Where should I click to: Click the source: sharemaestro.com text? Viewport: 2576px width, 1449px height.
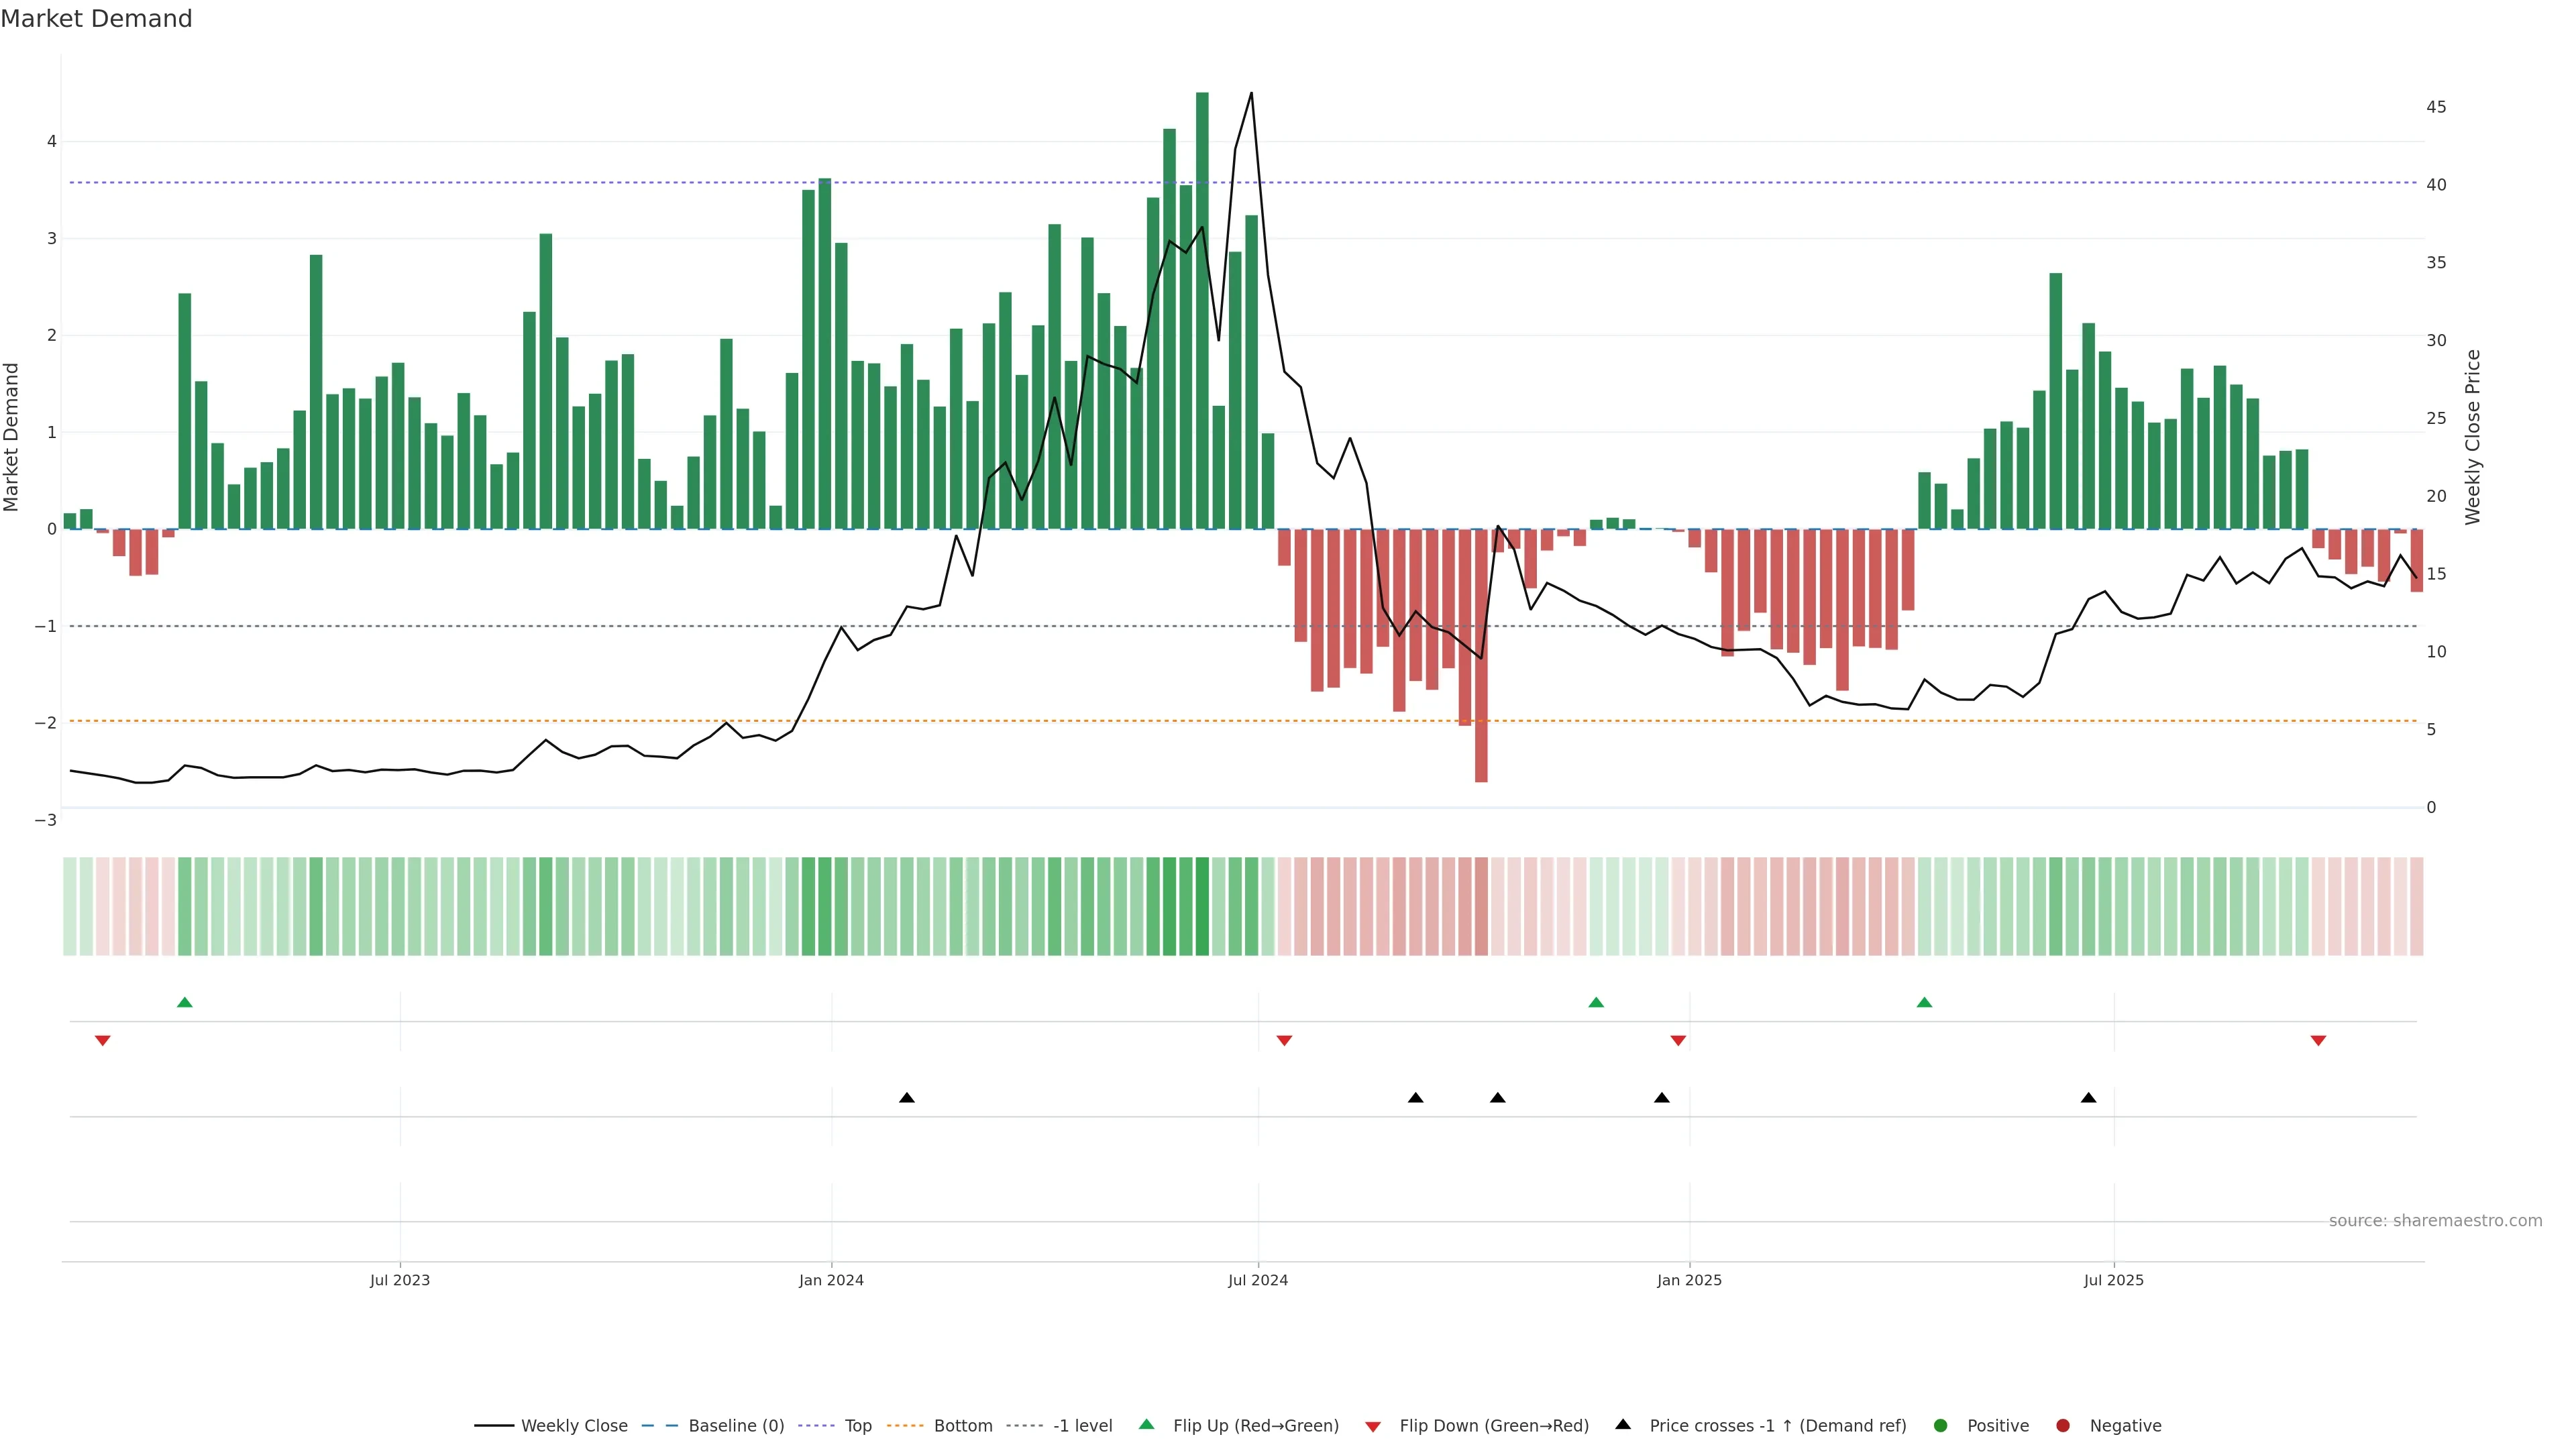[x=2435, y=1221]
